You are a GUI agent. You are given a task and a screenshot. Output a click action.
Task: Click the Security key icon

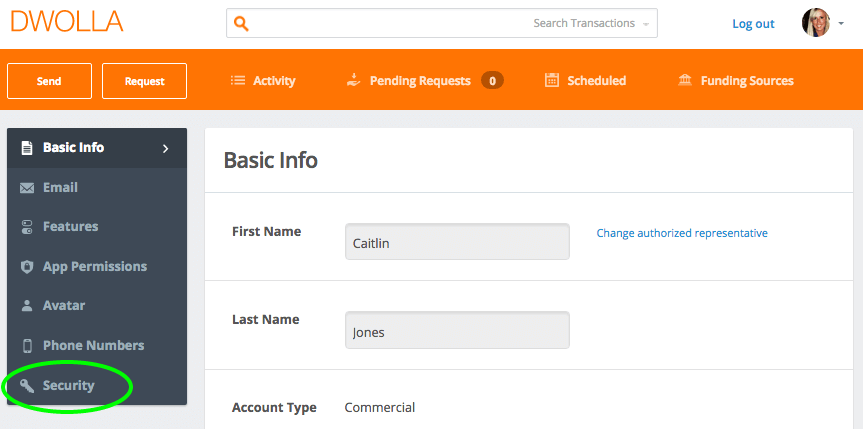27,385
